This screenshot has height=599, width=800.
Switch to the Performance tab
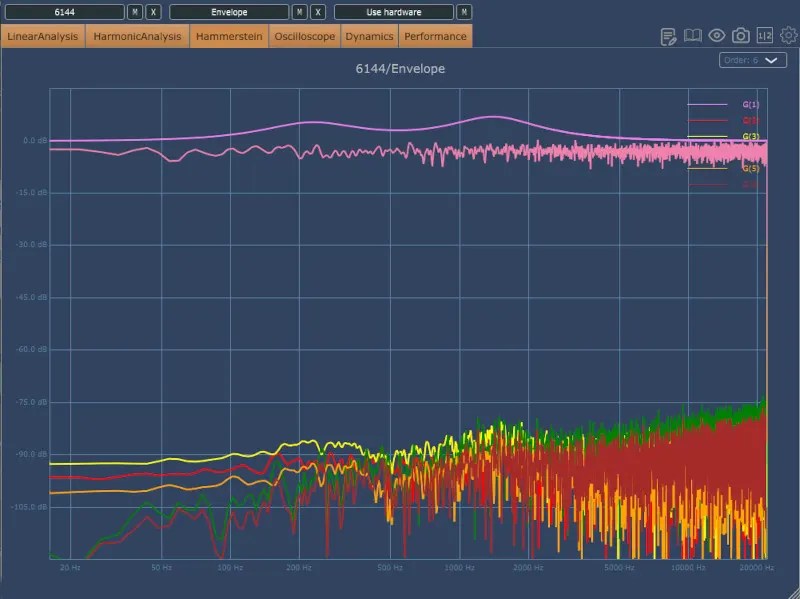[x=435, y=35]
